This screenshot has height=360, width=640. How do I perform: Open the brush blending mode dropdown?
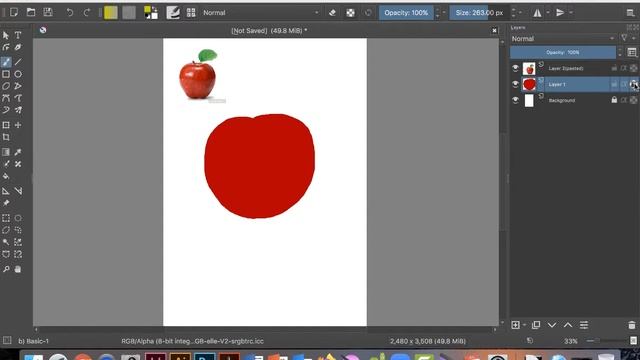coord(260,13)
